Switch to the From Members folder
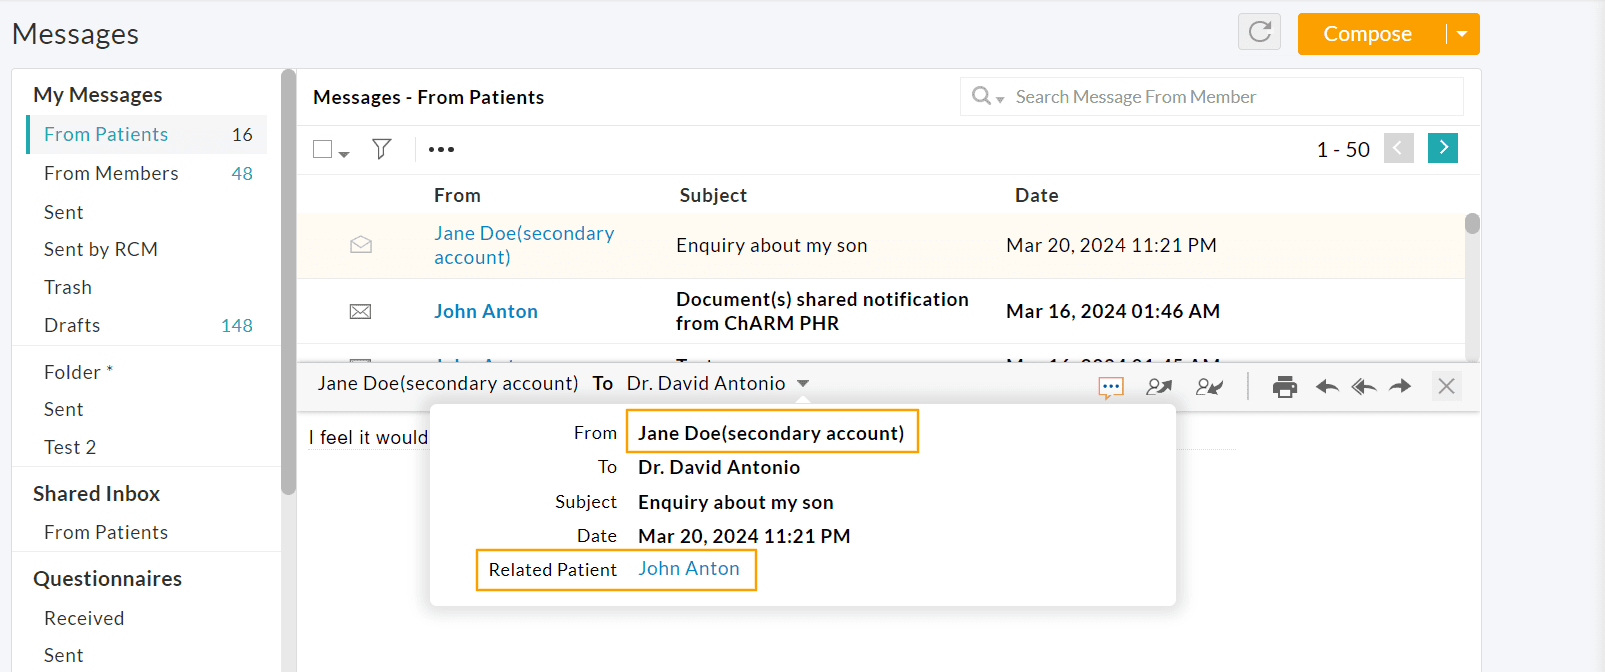This screenshot has width=1605, height=672. pos(110,172)
